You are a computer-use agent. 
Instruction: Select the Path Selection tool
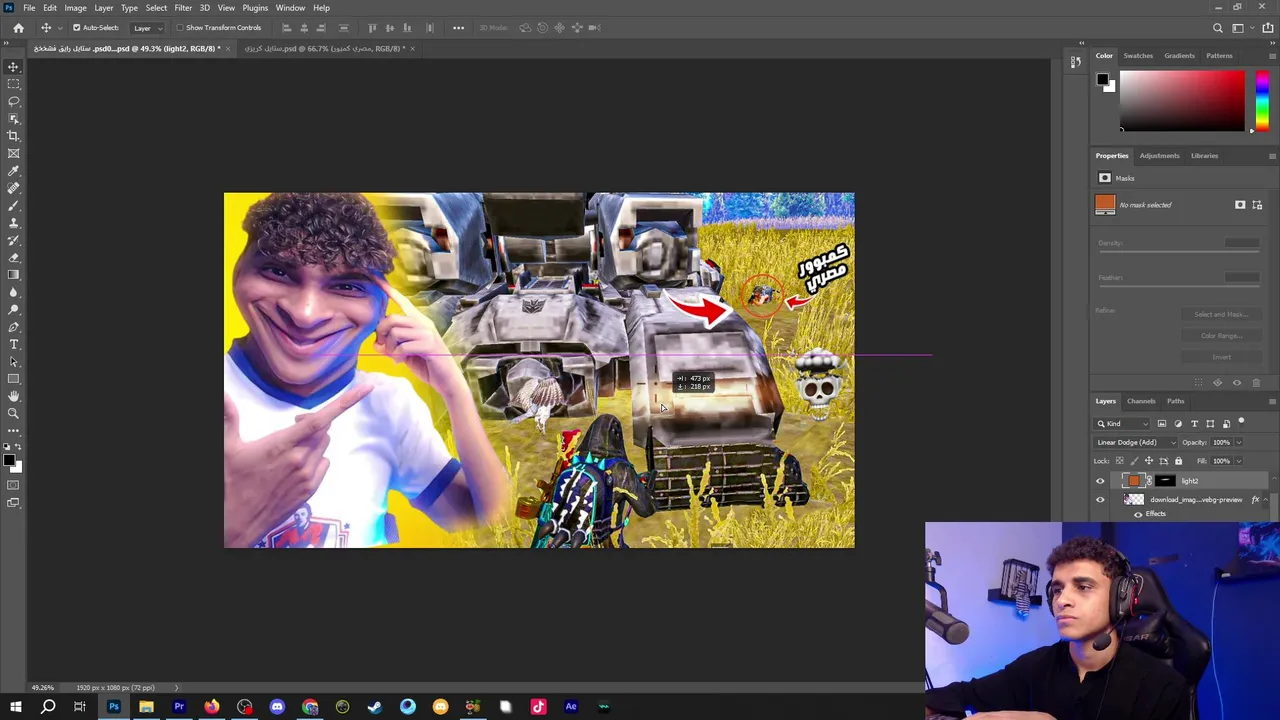(13, 361)
